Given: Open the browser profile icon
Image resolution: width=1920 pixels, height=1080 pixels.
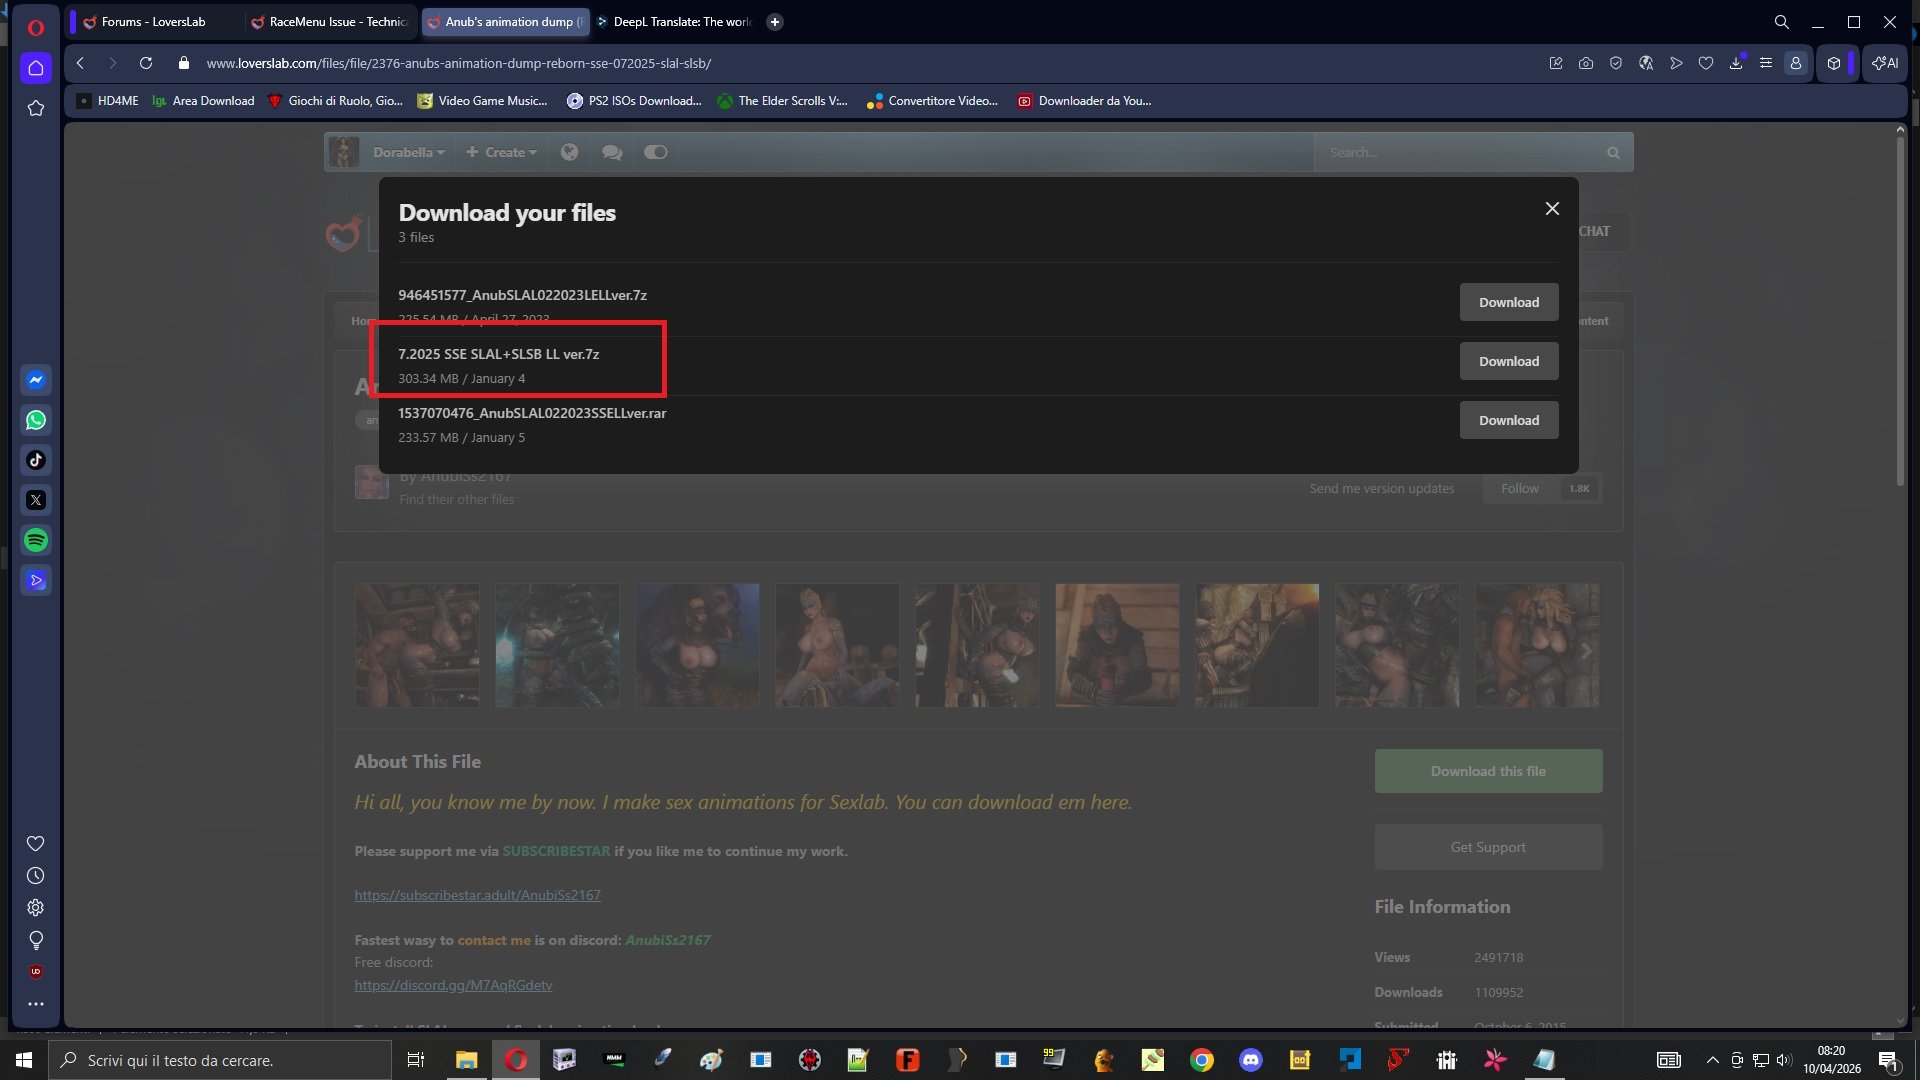Looking at the screenshot, I should 1796,63.
